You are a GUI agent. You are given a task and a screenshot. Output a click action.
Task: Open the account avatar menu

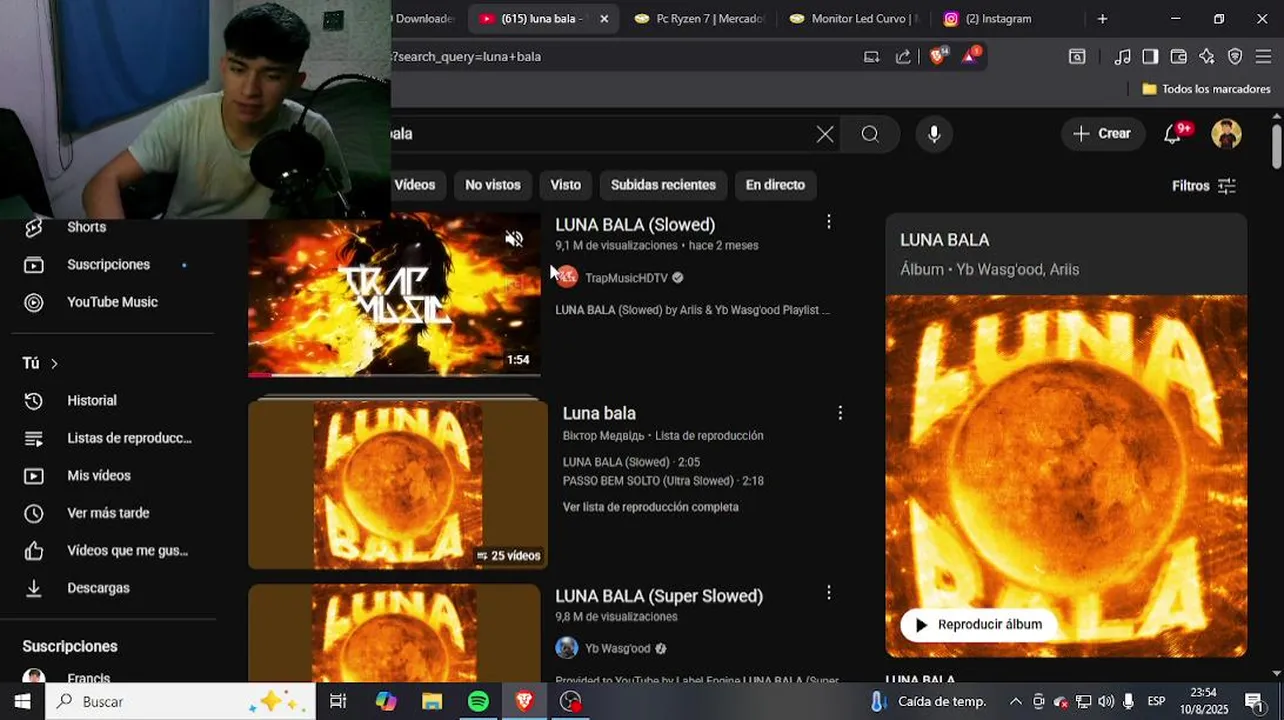(1227, 134)
